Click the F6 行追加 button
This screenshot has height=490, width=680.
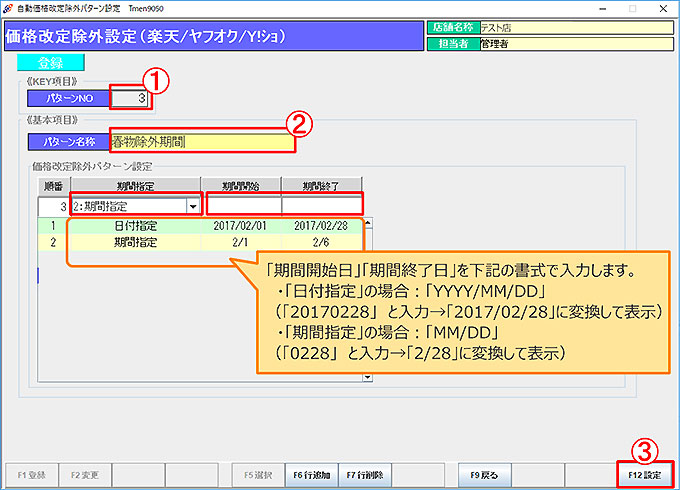coord(312,475)
